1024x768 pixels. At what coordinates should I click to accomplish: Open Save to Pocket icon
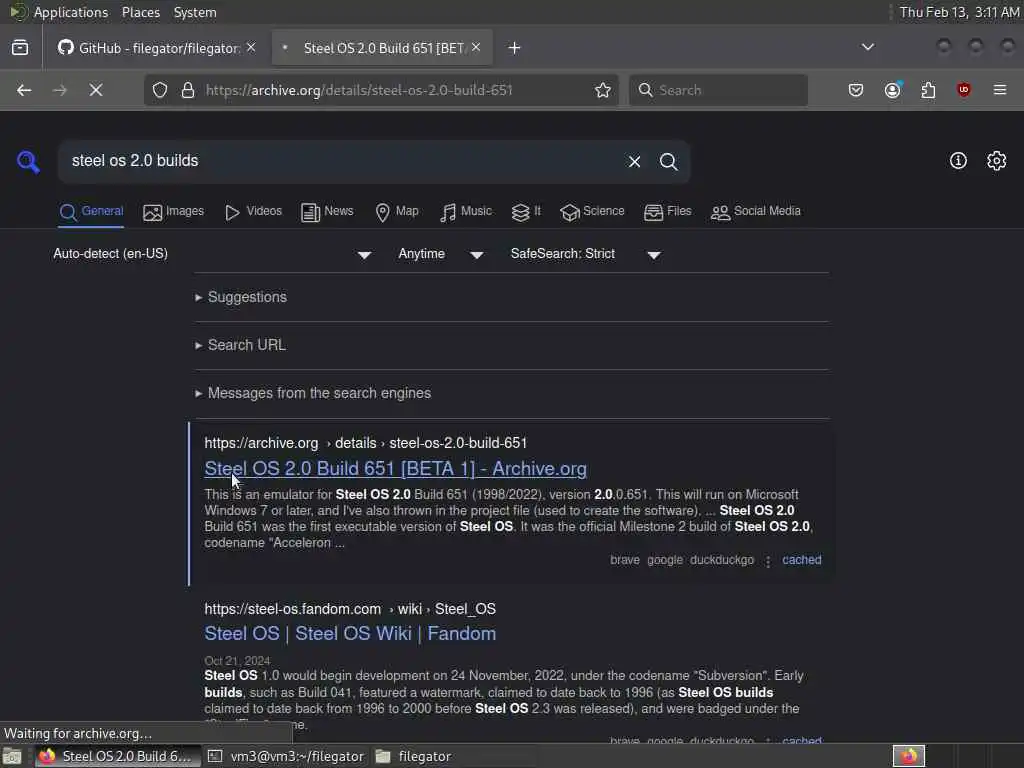tap(856, 90)
